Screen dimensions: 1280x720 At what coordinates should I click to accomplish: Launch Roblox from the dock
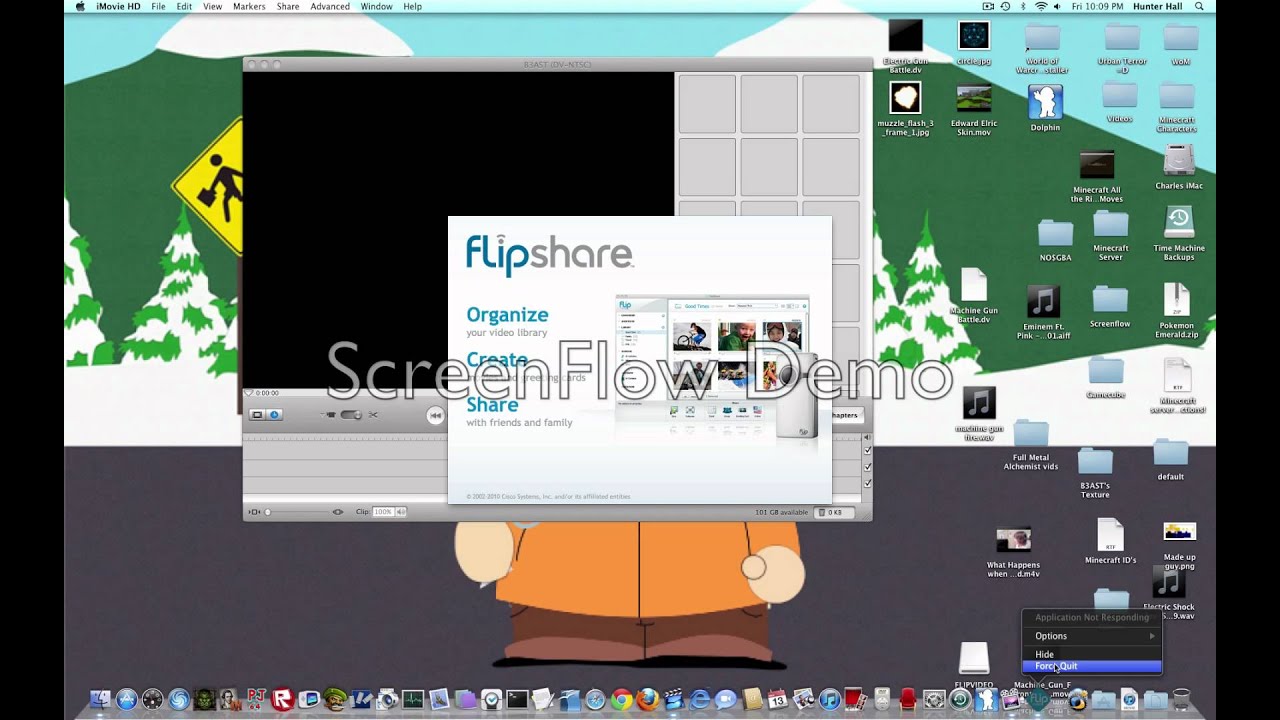tap(283, 699)
